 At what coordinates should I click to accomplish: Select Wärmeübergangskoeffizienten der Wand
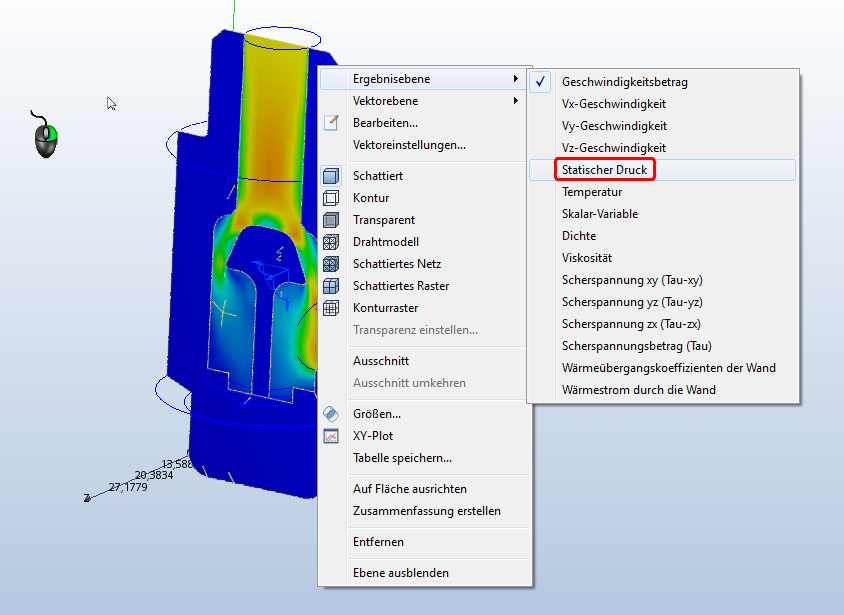pos(663,369)
